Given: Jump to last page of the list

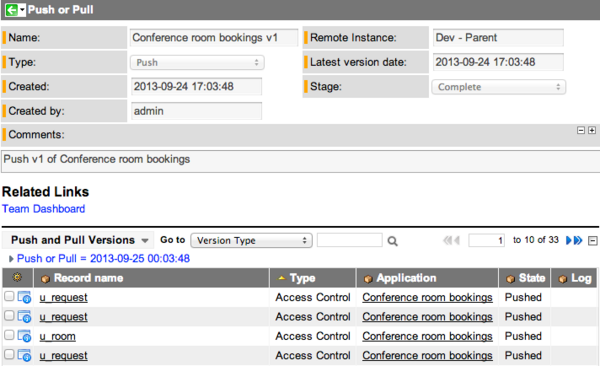Looking at the screenshot, I should coord(578,240).
